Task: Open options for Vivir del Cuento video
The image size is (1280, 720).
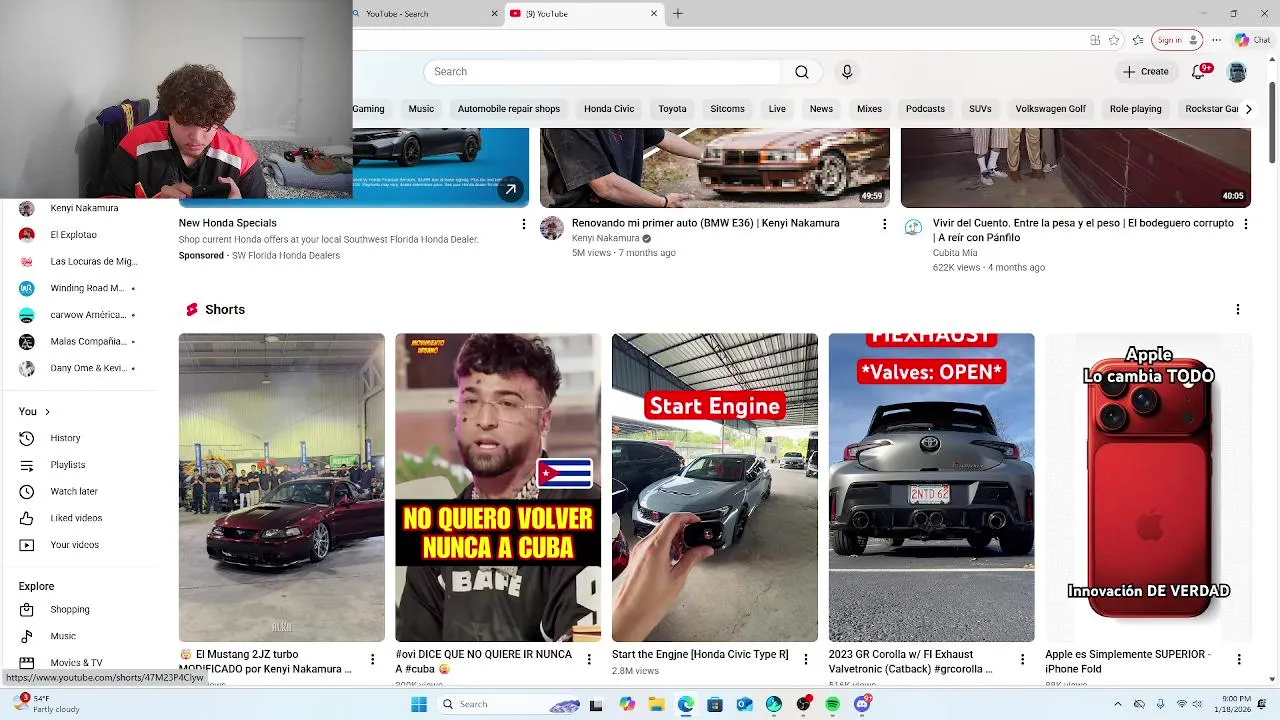Action: tap(1245, 224)
